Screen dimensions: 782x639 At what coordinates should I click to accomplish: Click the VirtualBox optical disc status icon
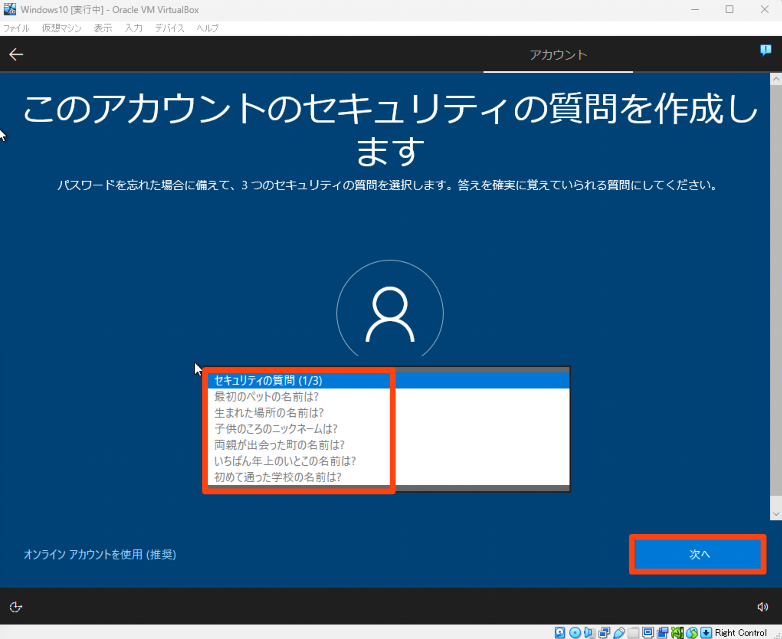pos(575,633)
